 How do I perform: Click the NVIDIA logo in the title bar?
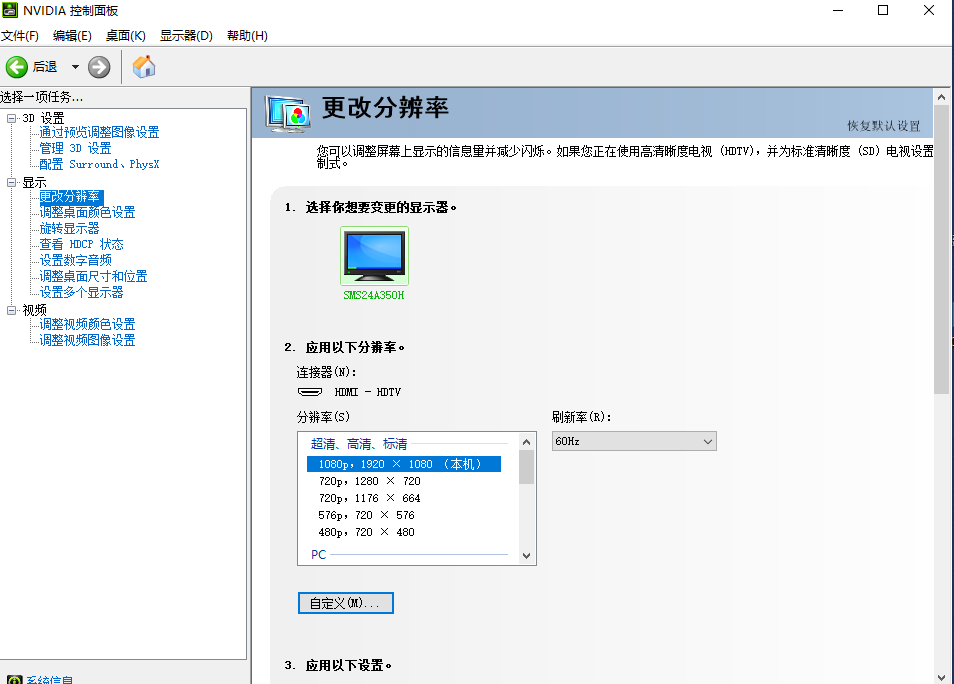[x=10, y=11]
